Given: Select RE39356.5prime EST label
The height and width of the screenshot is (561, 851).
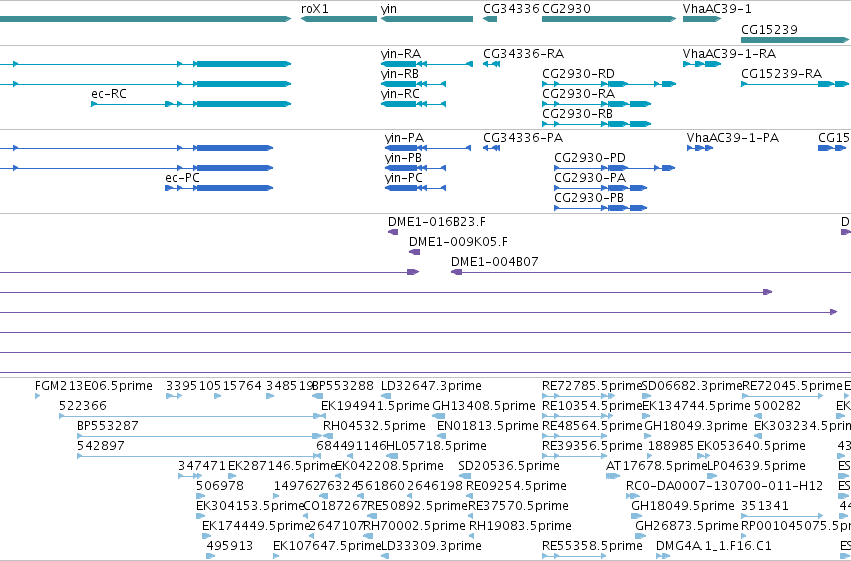Looking at the screenshot, I should point(592,446).
